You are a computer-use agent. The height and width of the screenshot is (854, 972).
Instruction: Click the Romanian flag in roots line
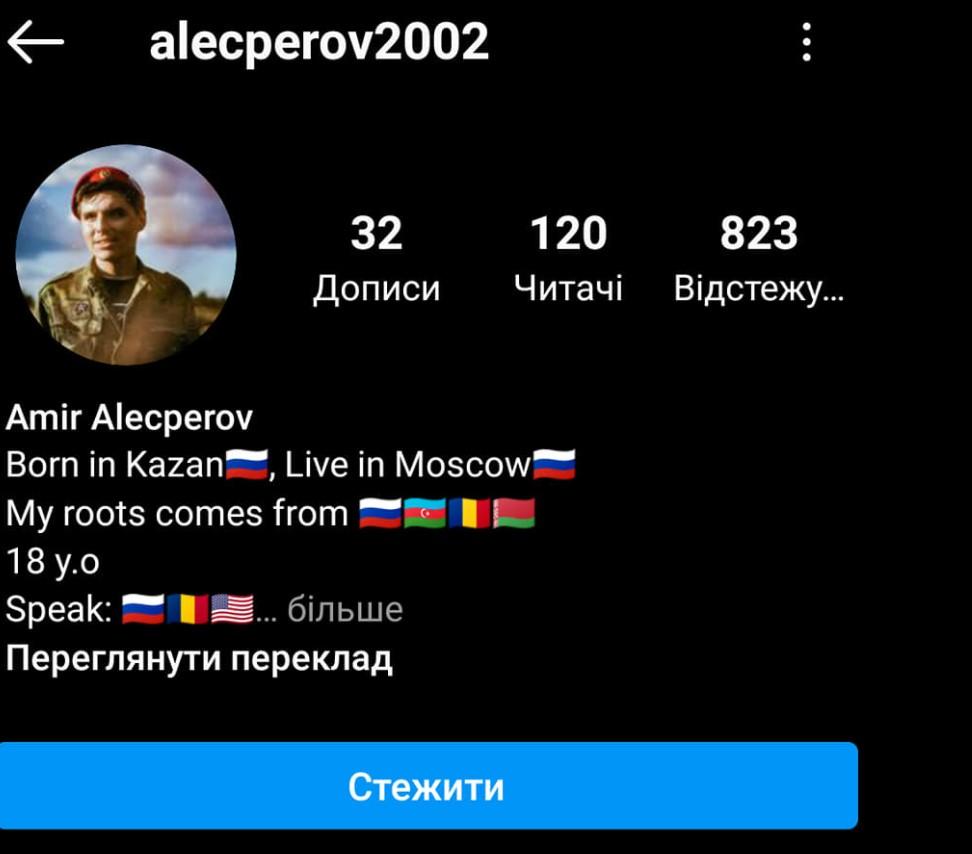tap(469, 513)
